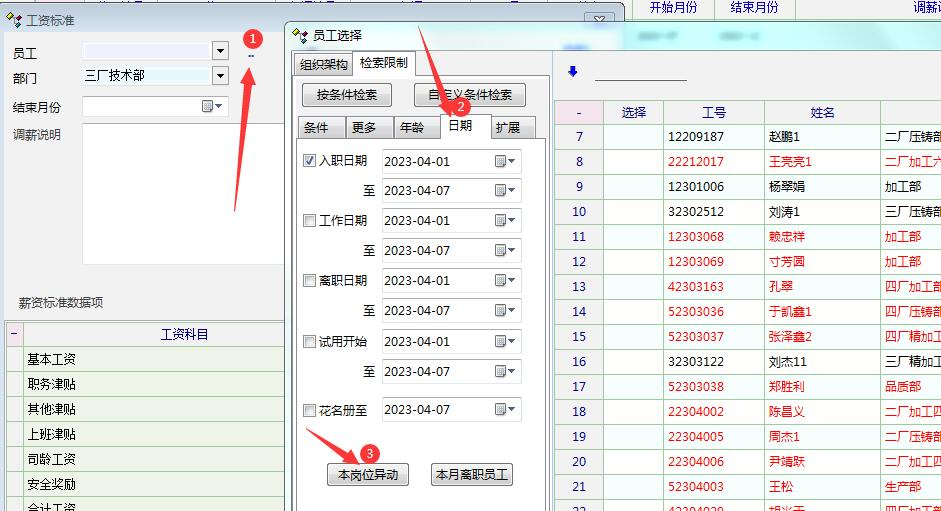Open calendar picker for 花名册至 date
This screenshot has width=941, height=511.
[505, 410]
